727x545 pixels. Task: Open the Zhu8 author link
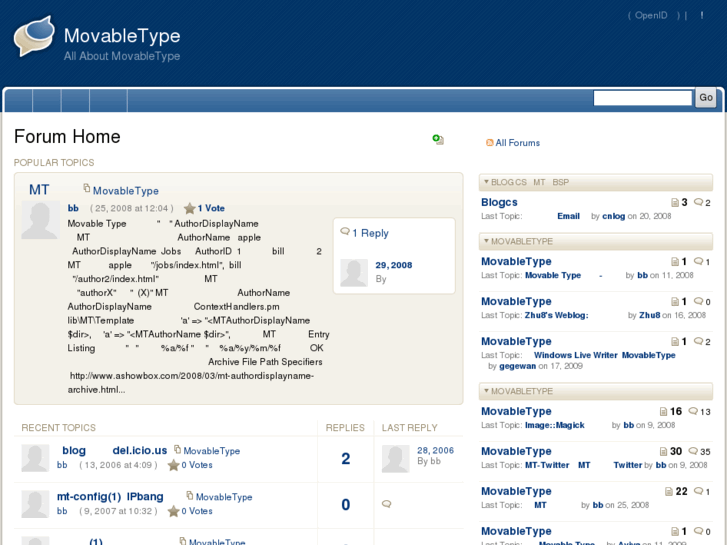click(x=650, y=315)
